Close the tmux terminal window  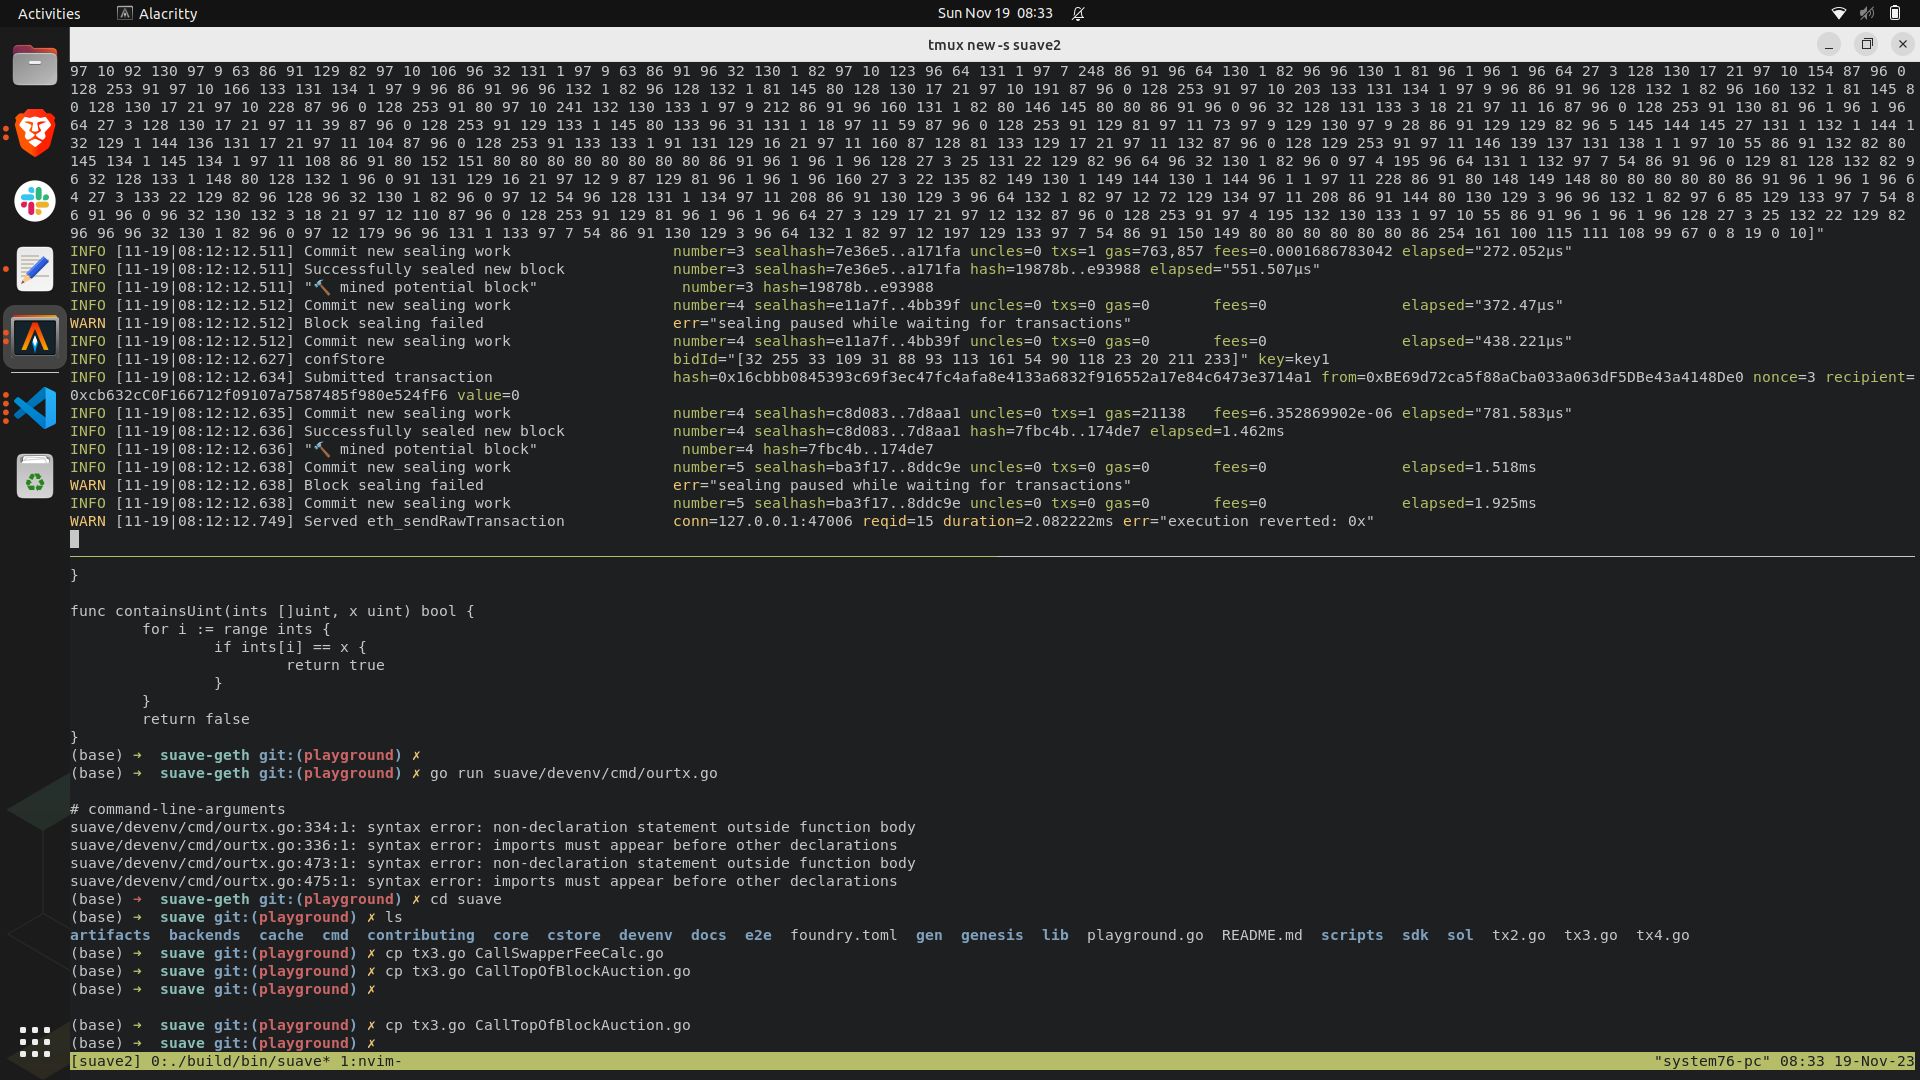coord(1903,44)
